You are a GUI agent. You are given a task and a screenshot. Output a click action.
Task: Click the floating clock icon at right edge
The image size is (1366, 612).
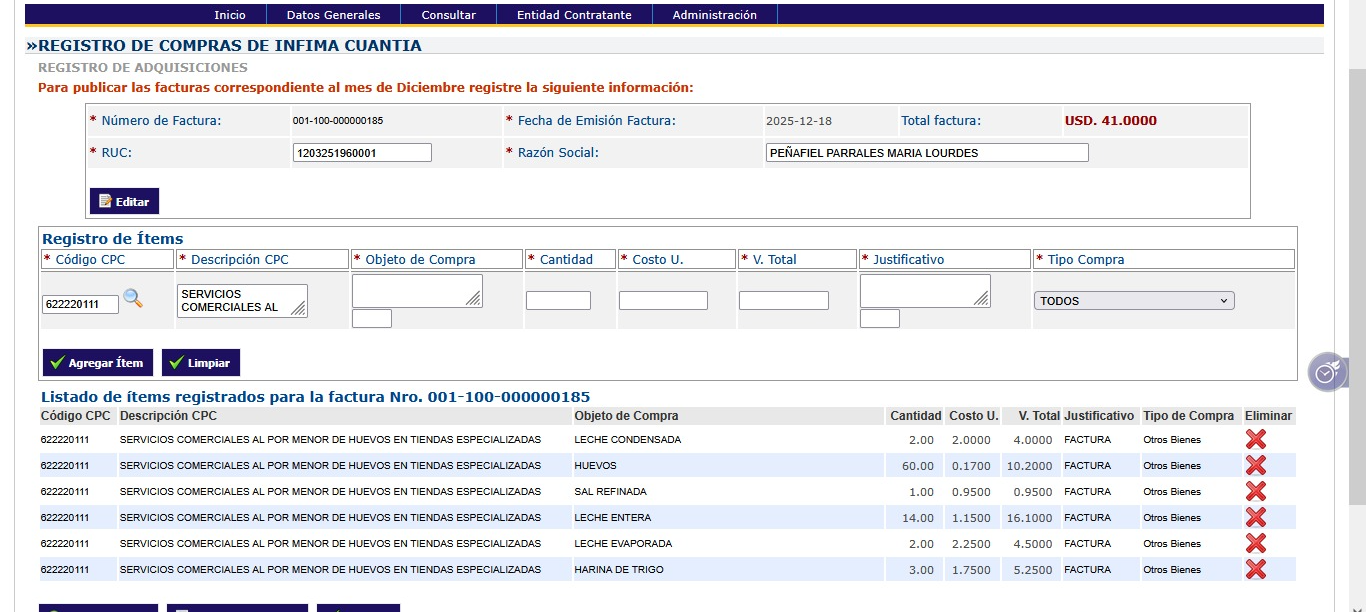click(x=1326, y=372)
